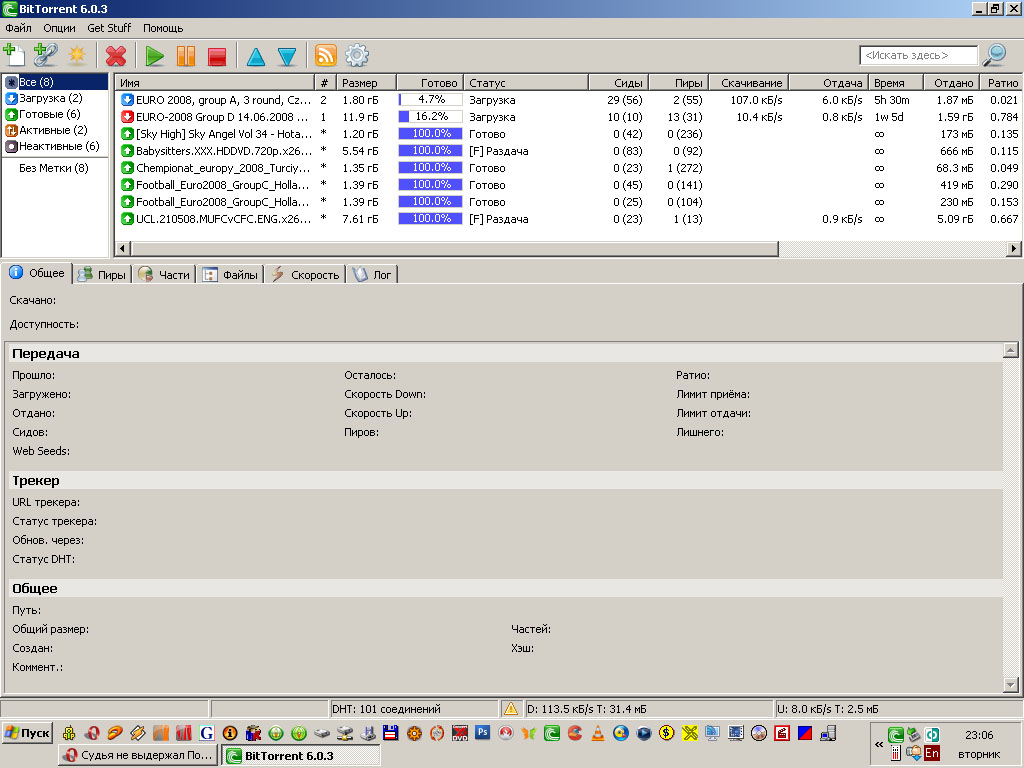Viewport: 1024px width, 768px height.
Task: Click the Create New Torrent star icon
Action: [76, 55]
